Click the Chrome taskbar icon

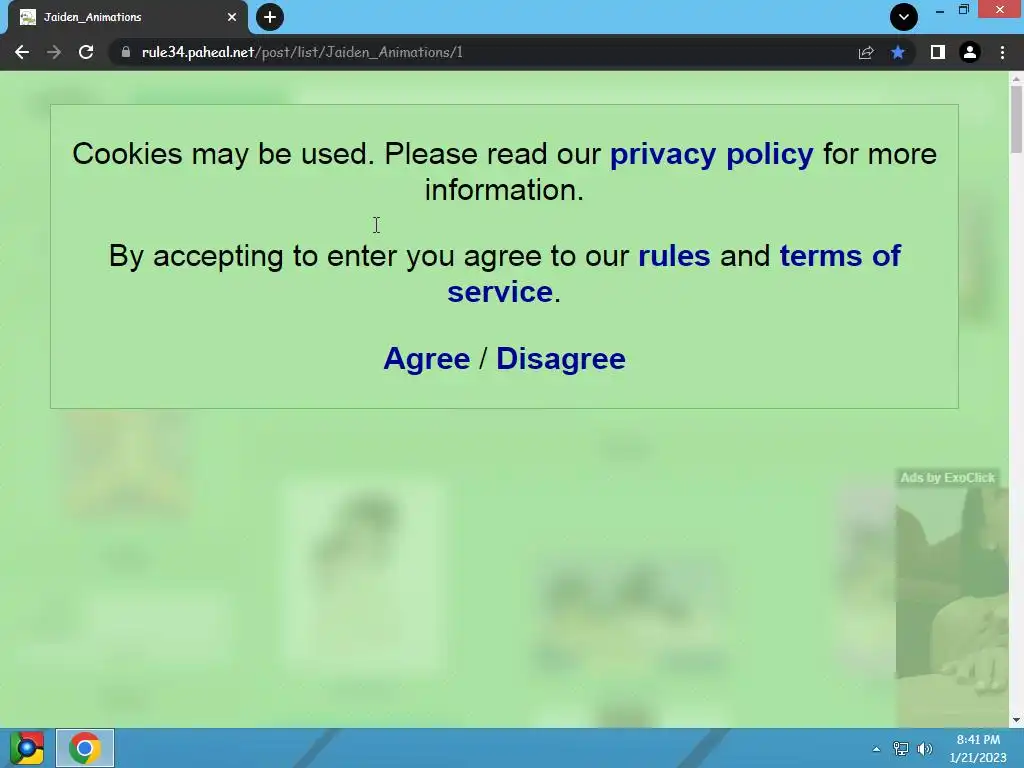click(x=85, y=748)
